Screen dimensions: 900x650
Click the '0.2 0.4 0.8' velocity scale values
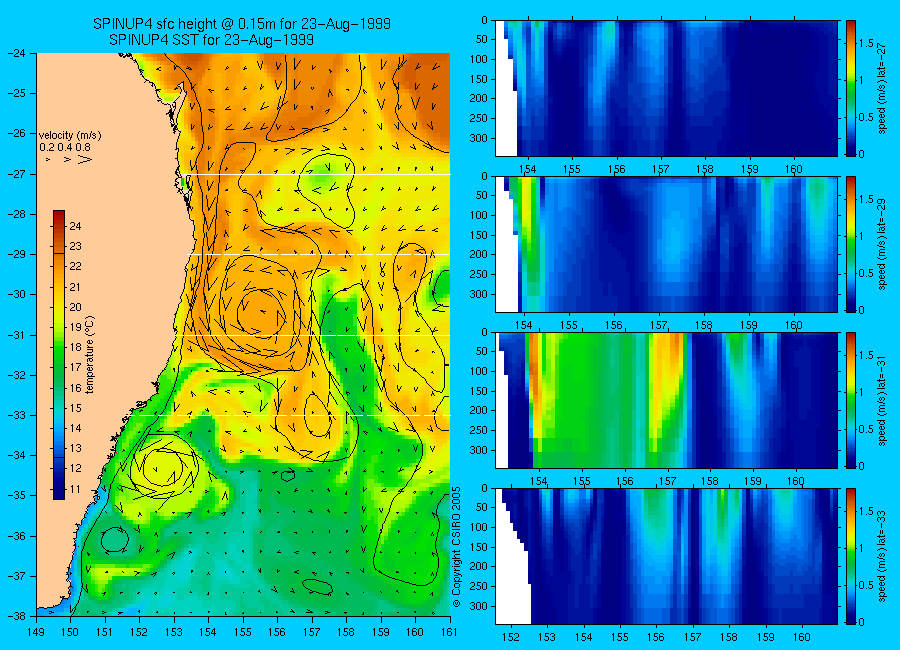(x=65, y=148)
